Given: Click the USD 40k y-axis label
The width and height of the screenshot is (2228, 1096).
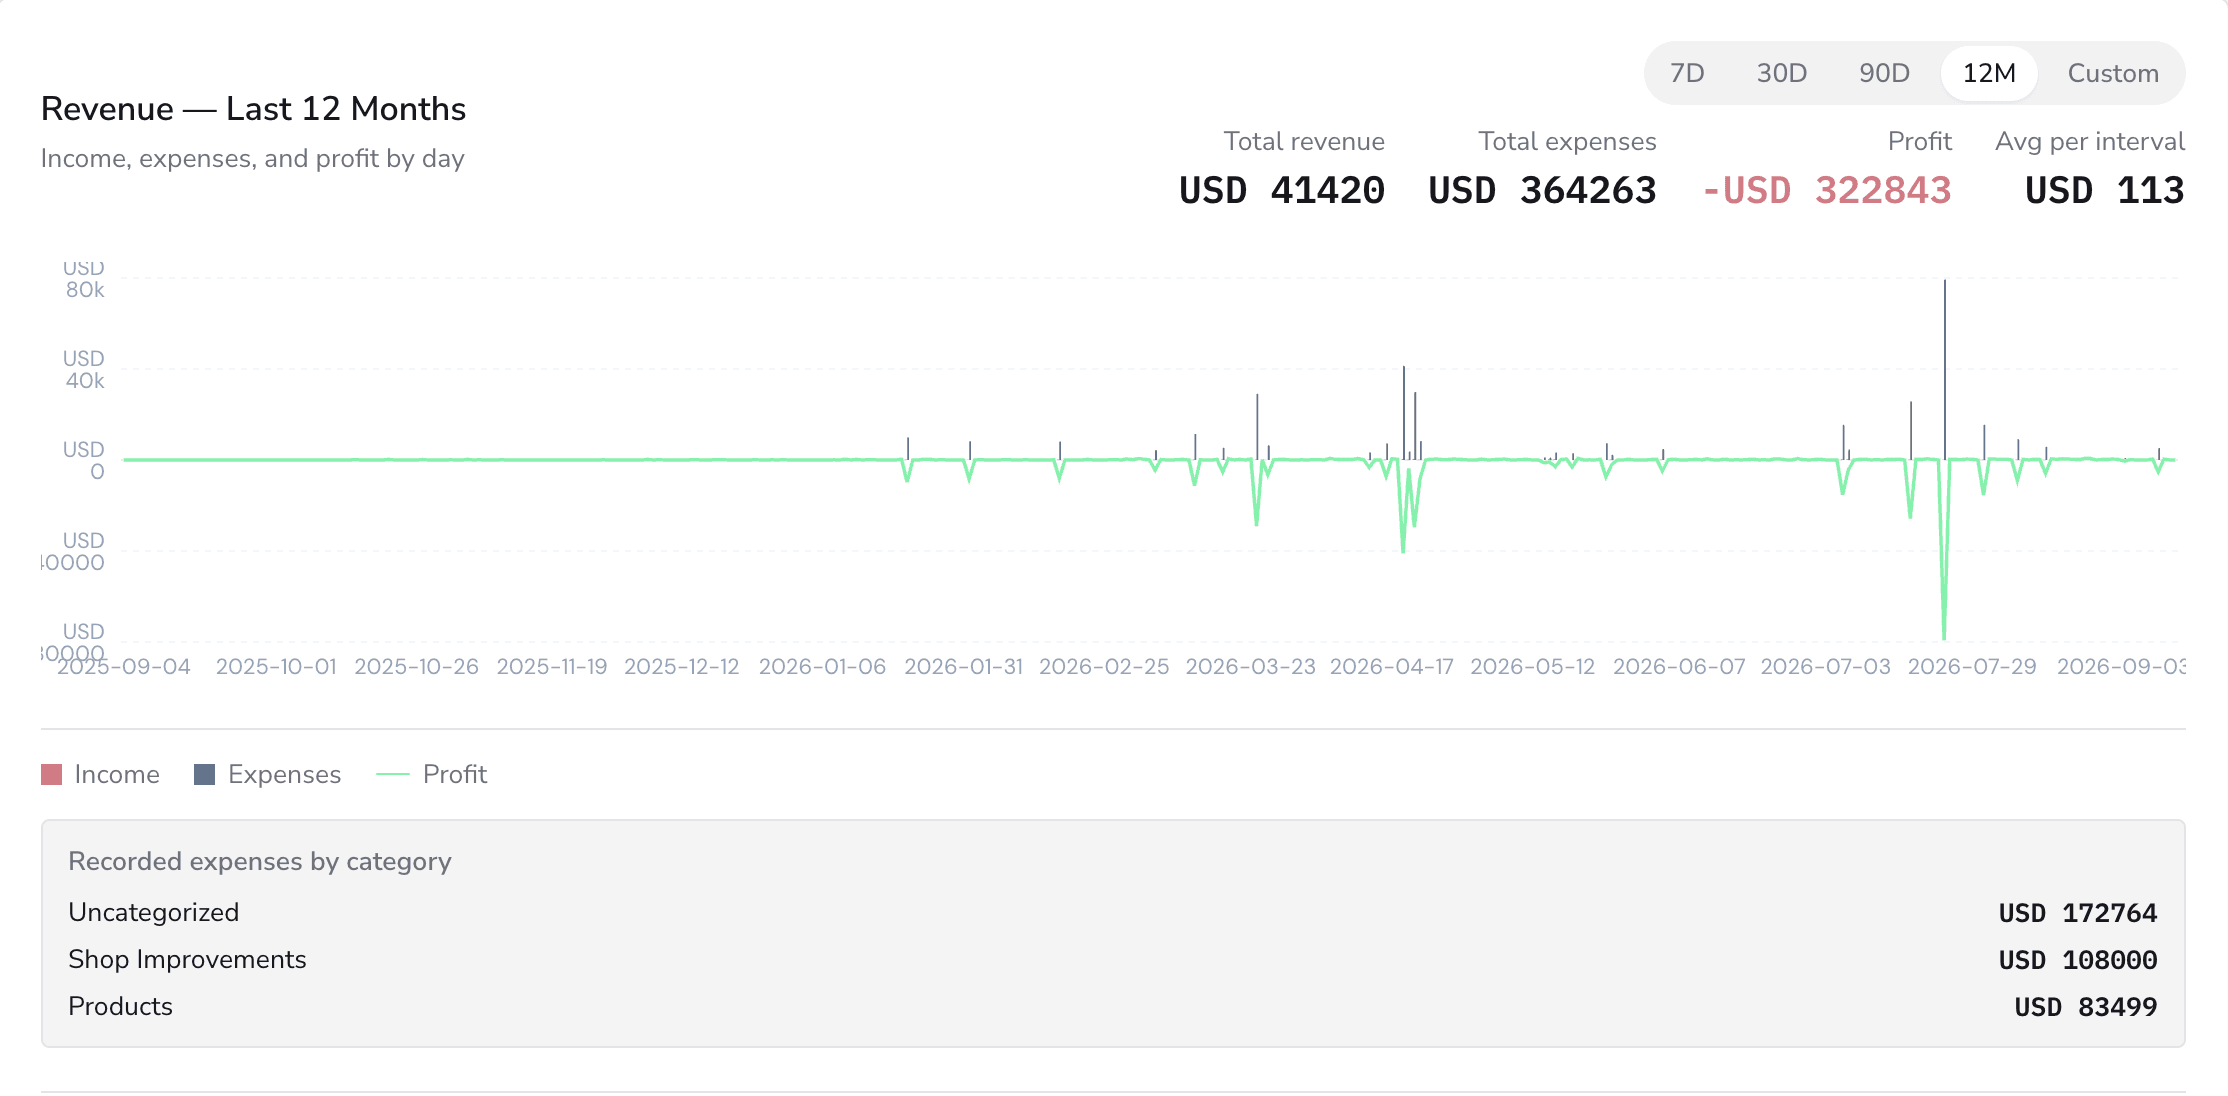Looking at the screenshot, I should click(x=84, y=369).
